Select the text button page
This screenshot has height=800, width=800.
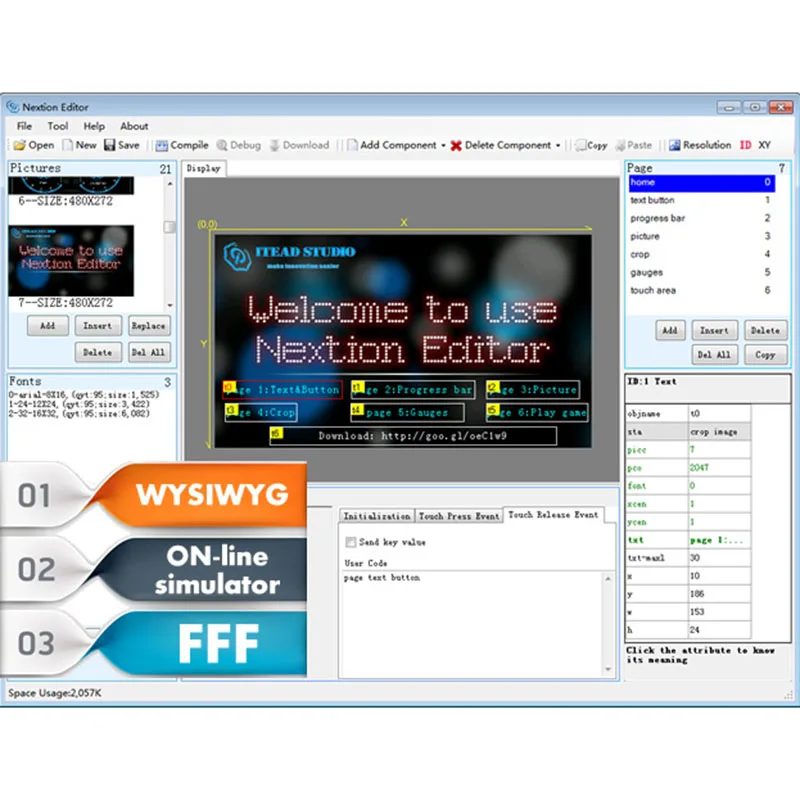pos(702,200)
